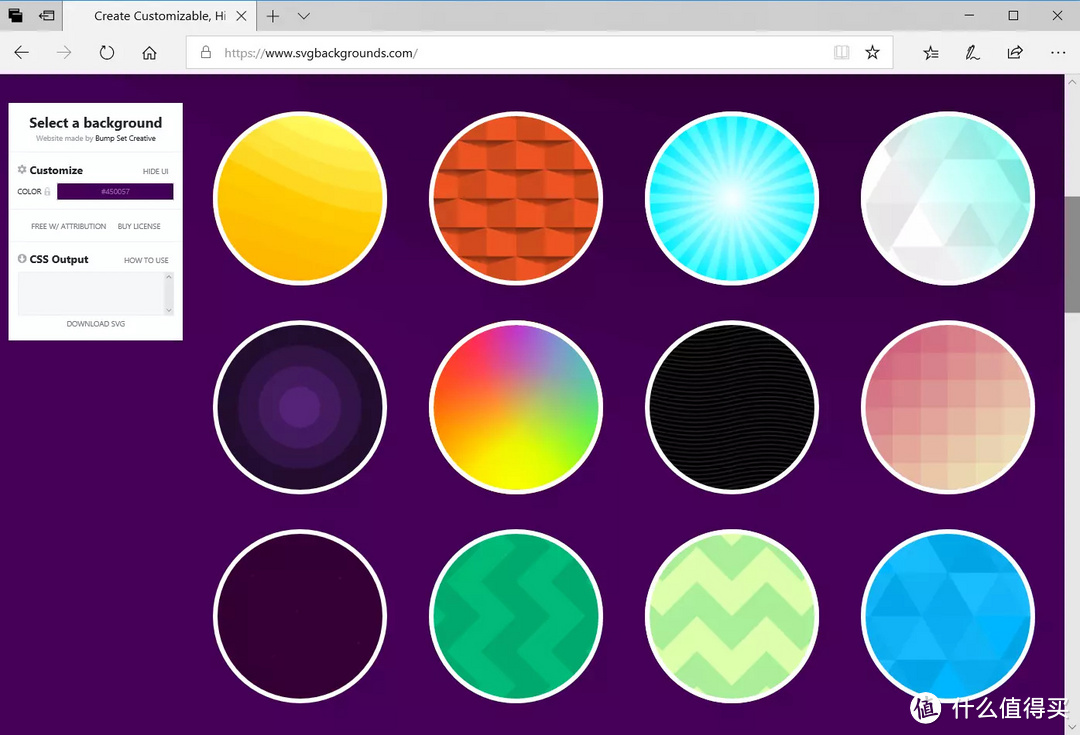This screenshot has width=1080, height=735.
Task: Open the Share page icon
Action: click(x=1015, y=52)
